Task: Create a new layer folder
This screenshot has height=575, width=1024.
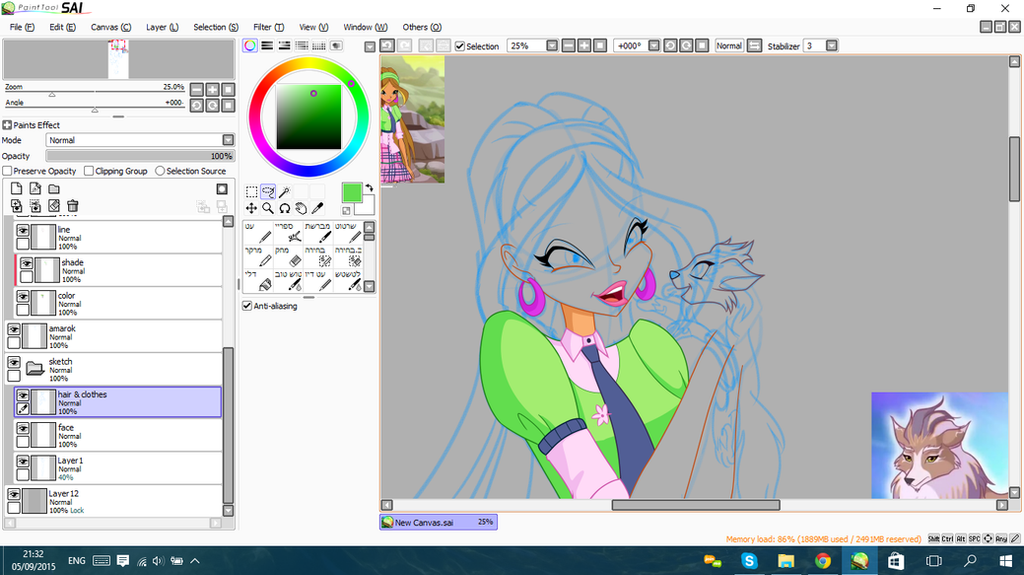Action: click(54, 189)
